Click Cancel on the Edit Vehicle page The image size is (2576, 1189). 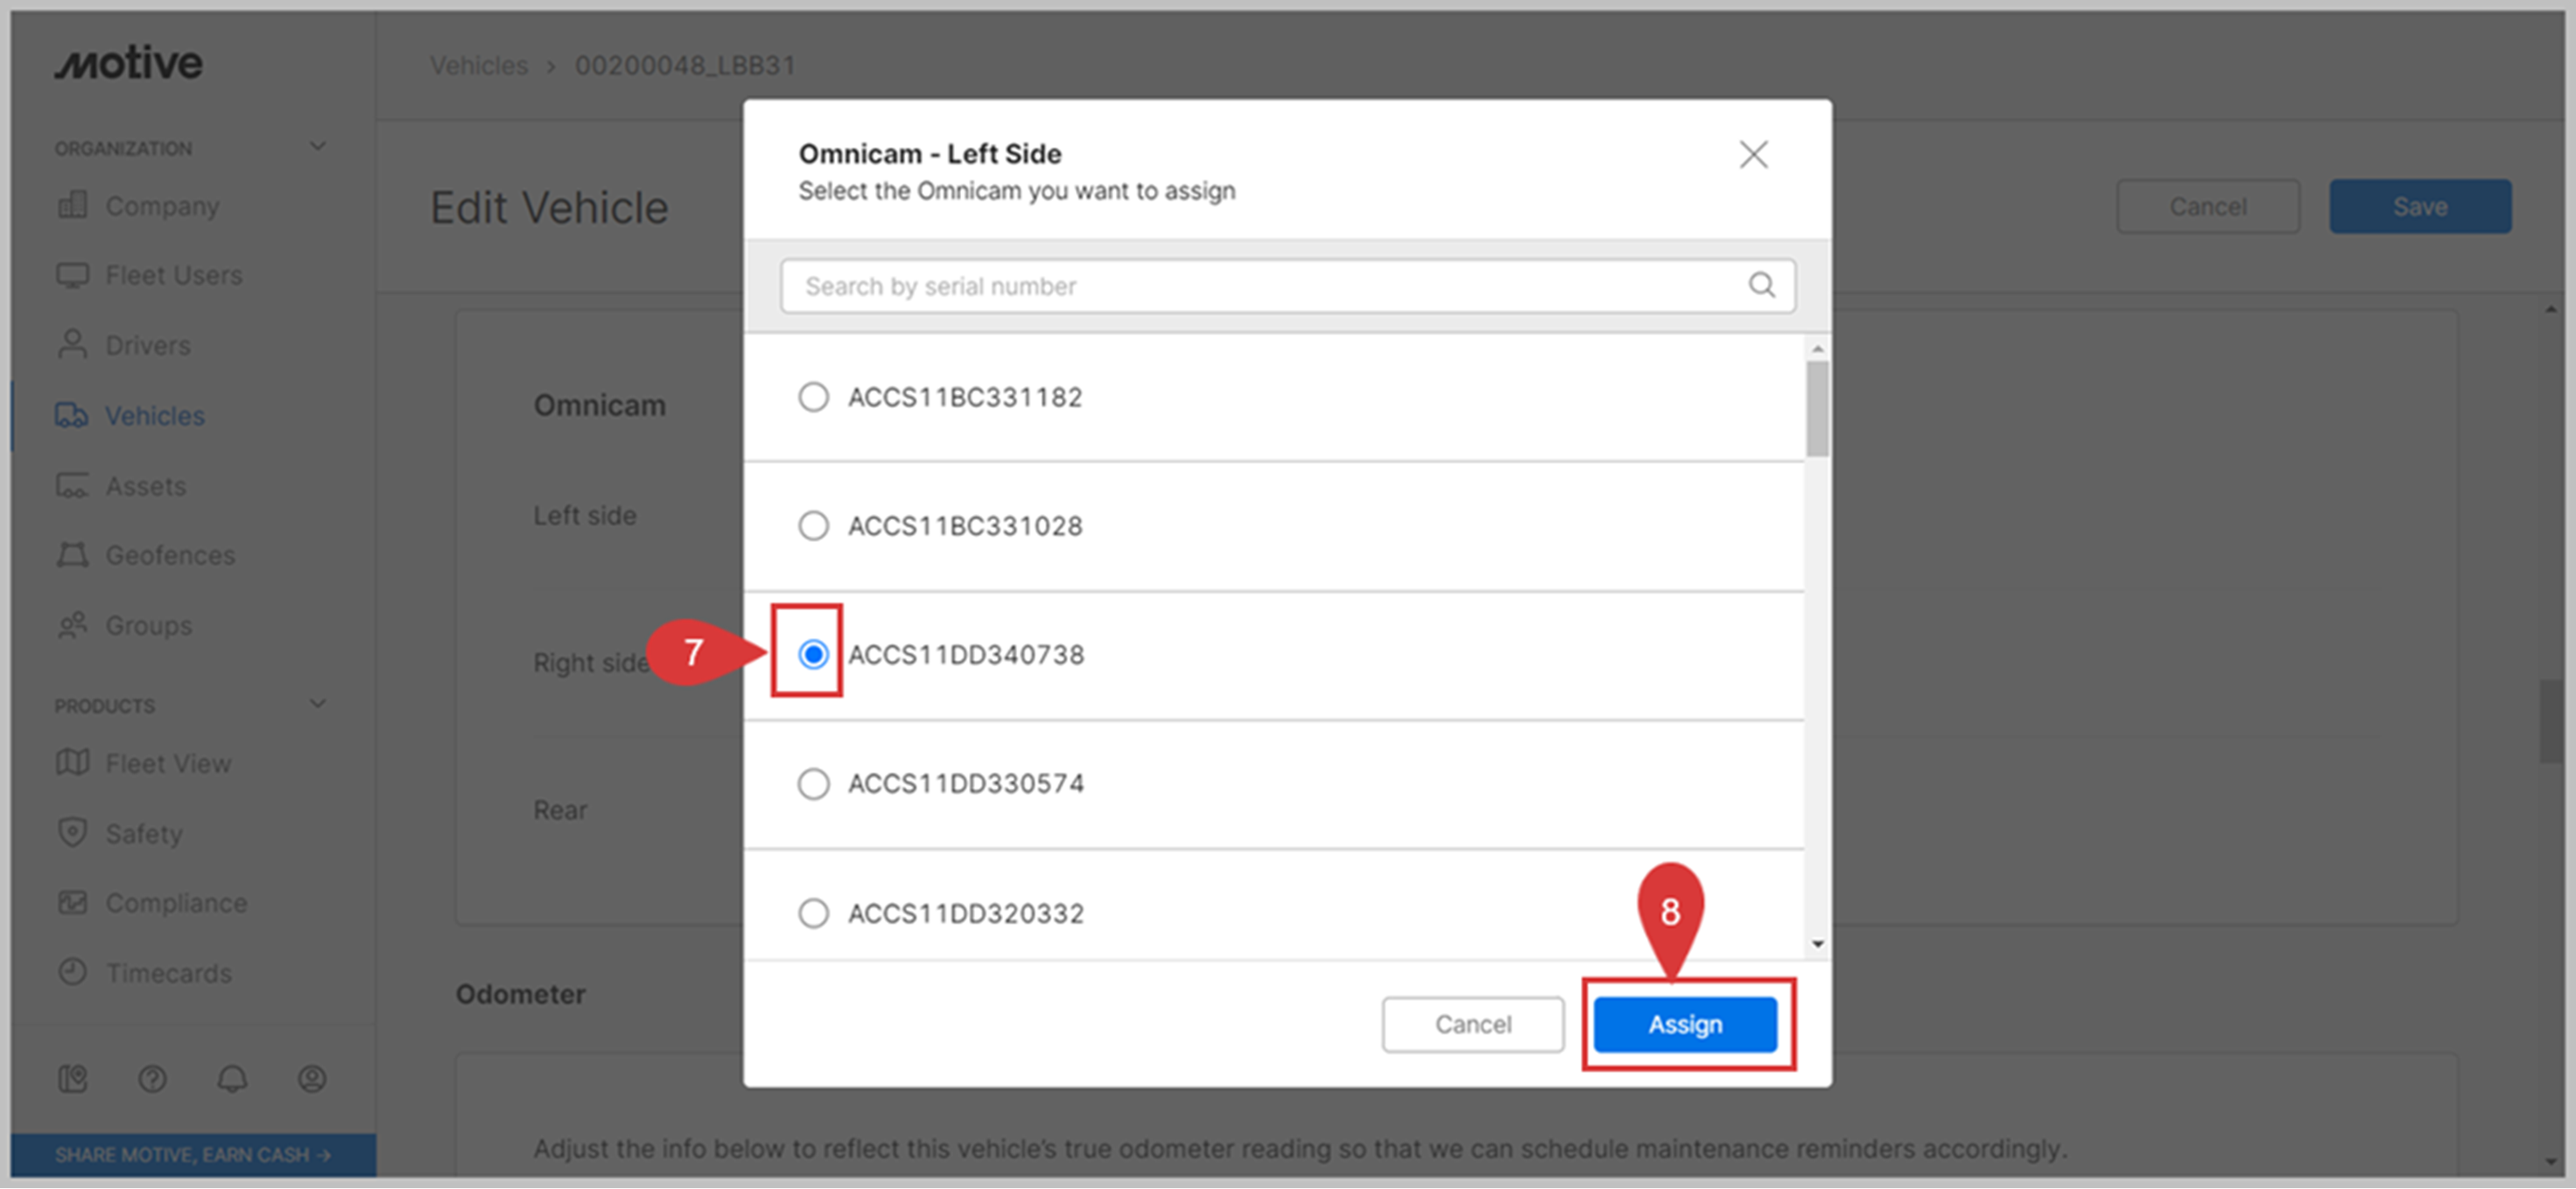tap(2208, 206)
